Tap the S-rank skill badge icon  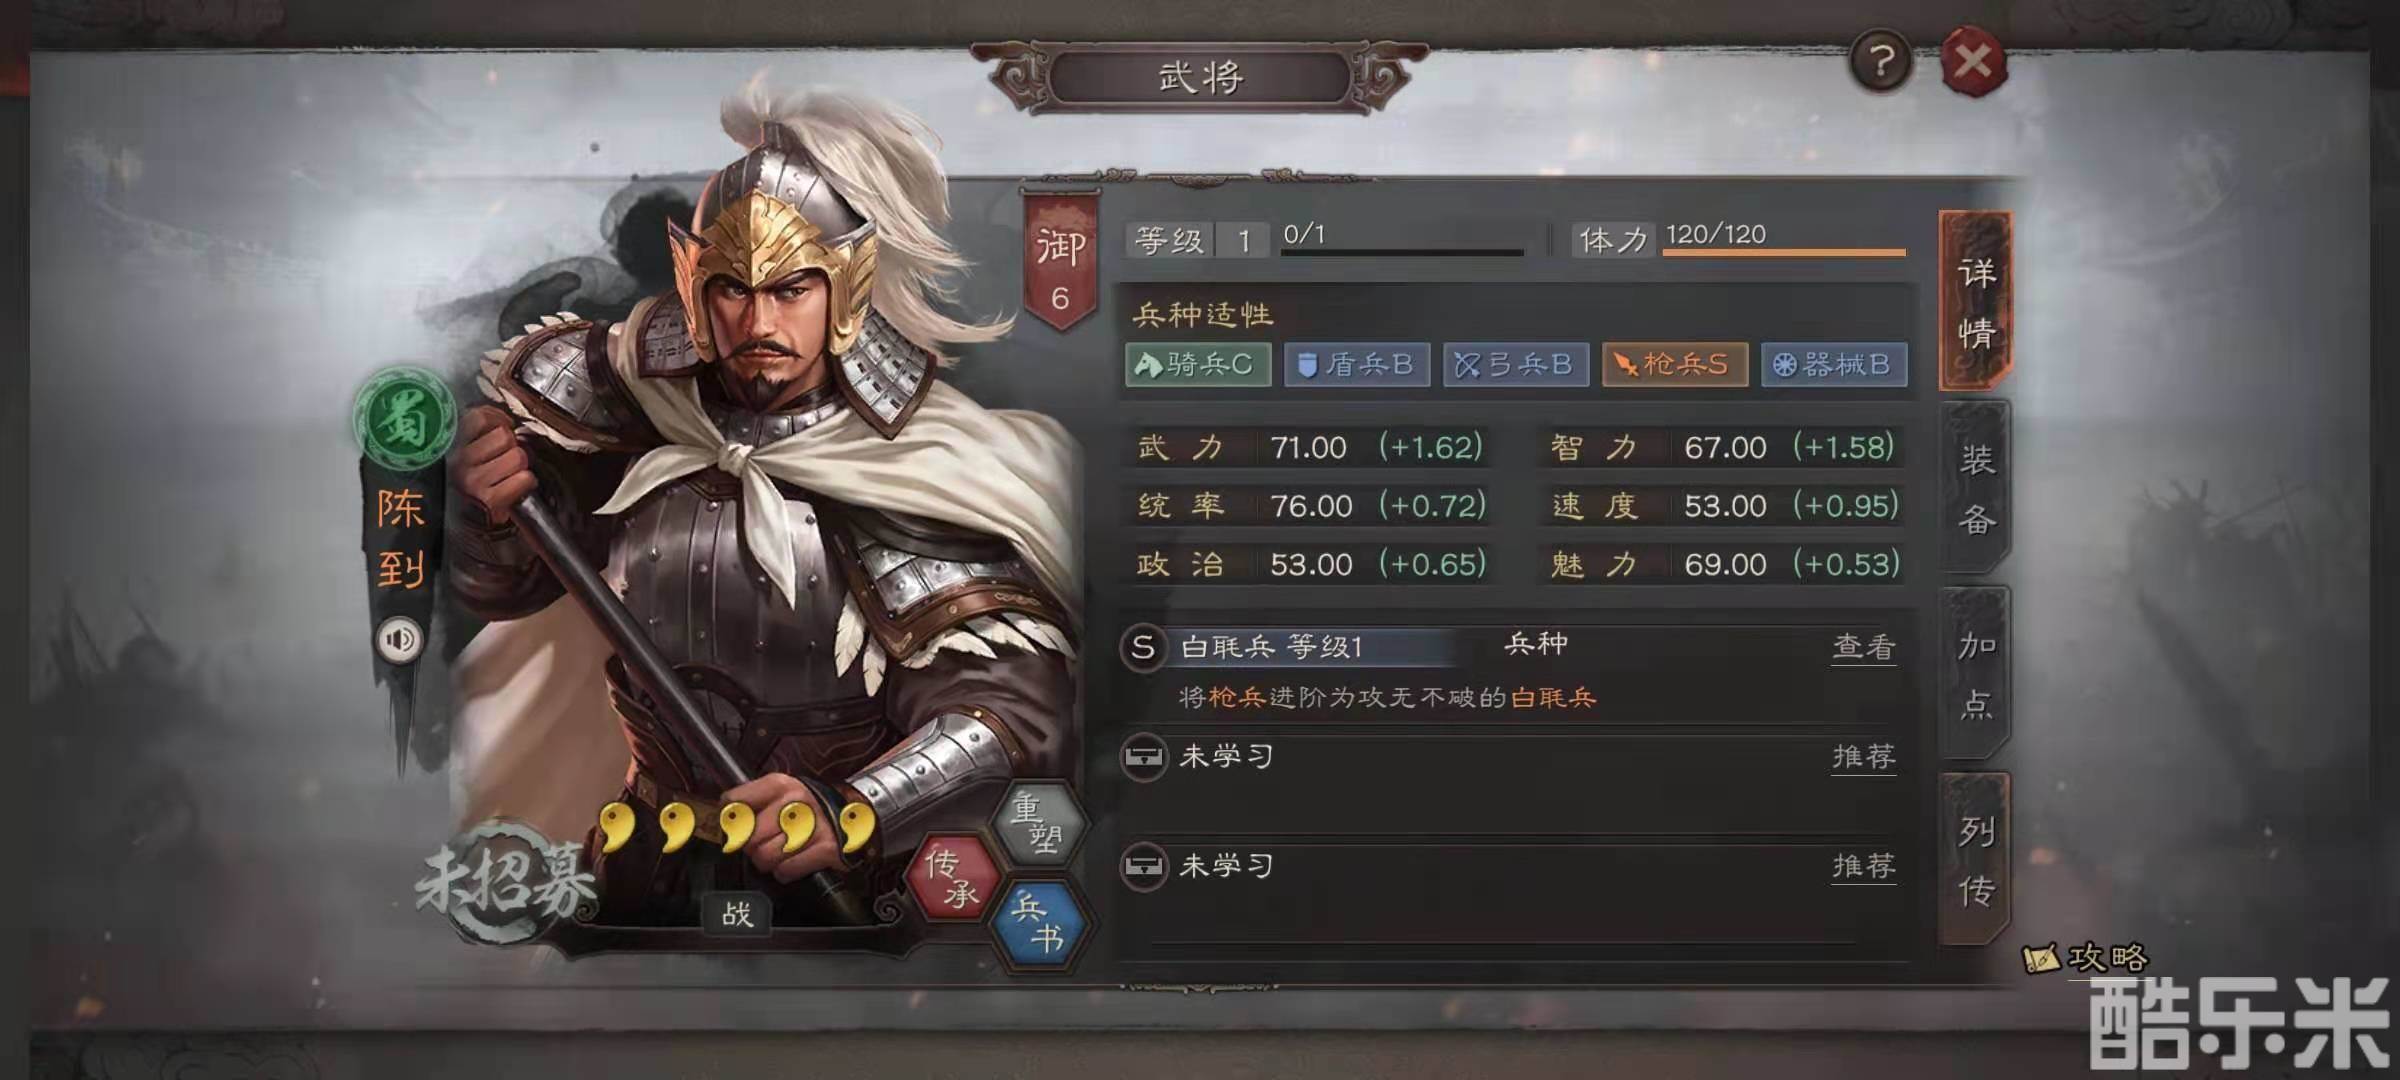[1142, 647]
